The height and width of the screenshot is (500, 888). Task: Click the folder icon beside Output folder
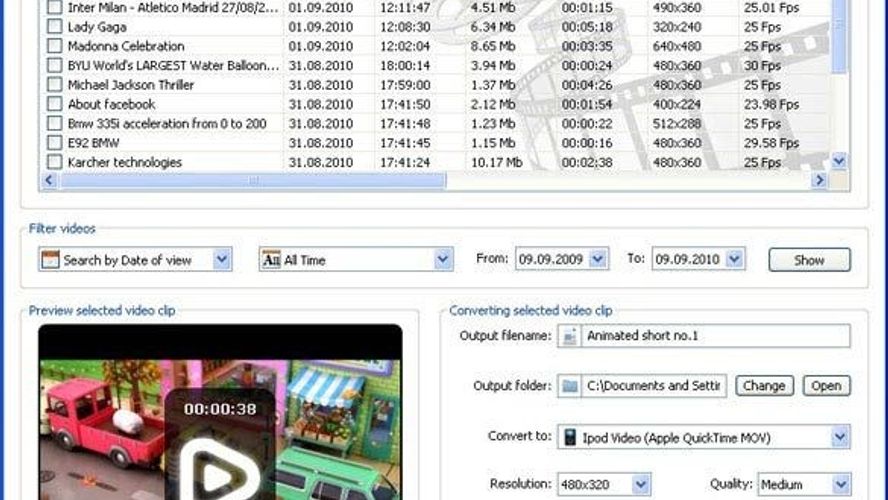[x=570, y=386]
